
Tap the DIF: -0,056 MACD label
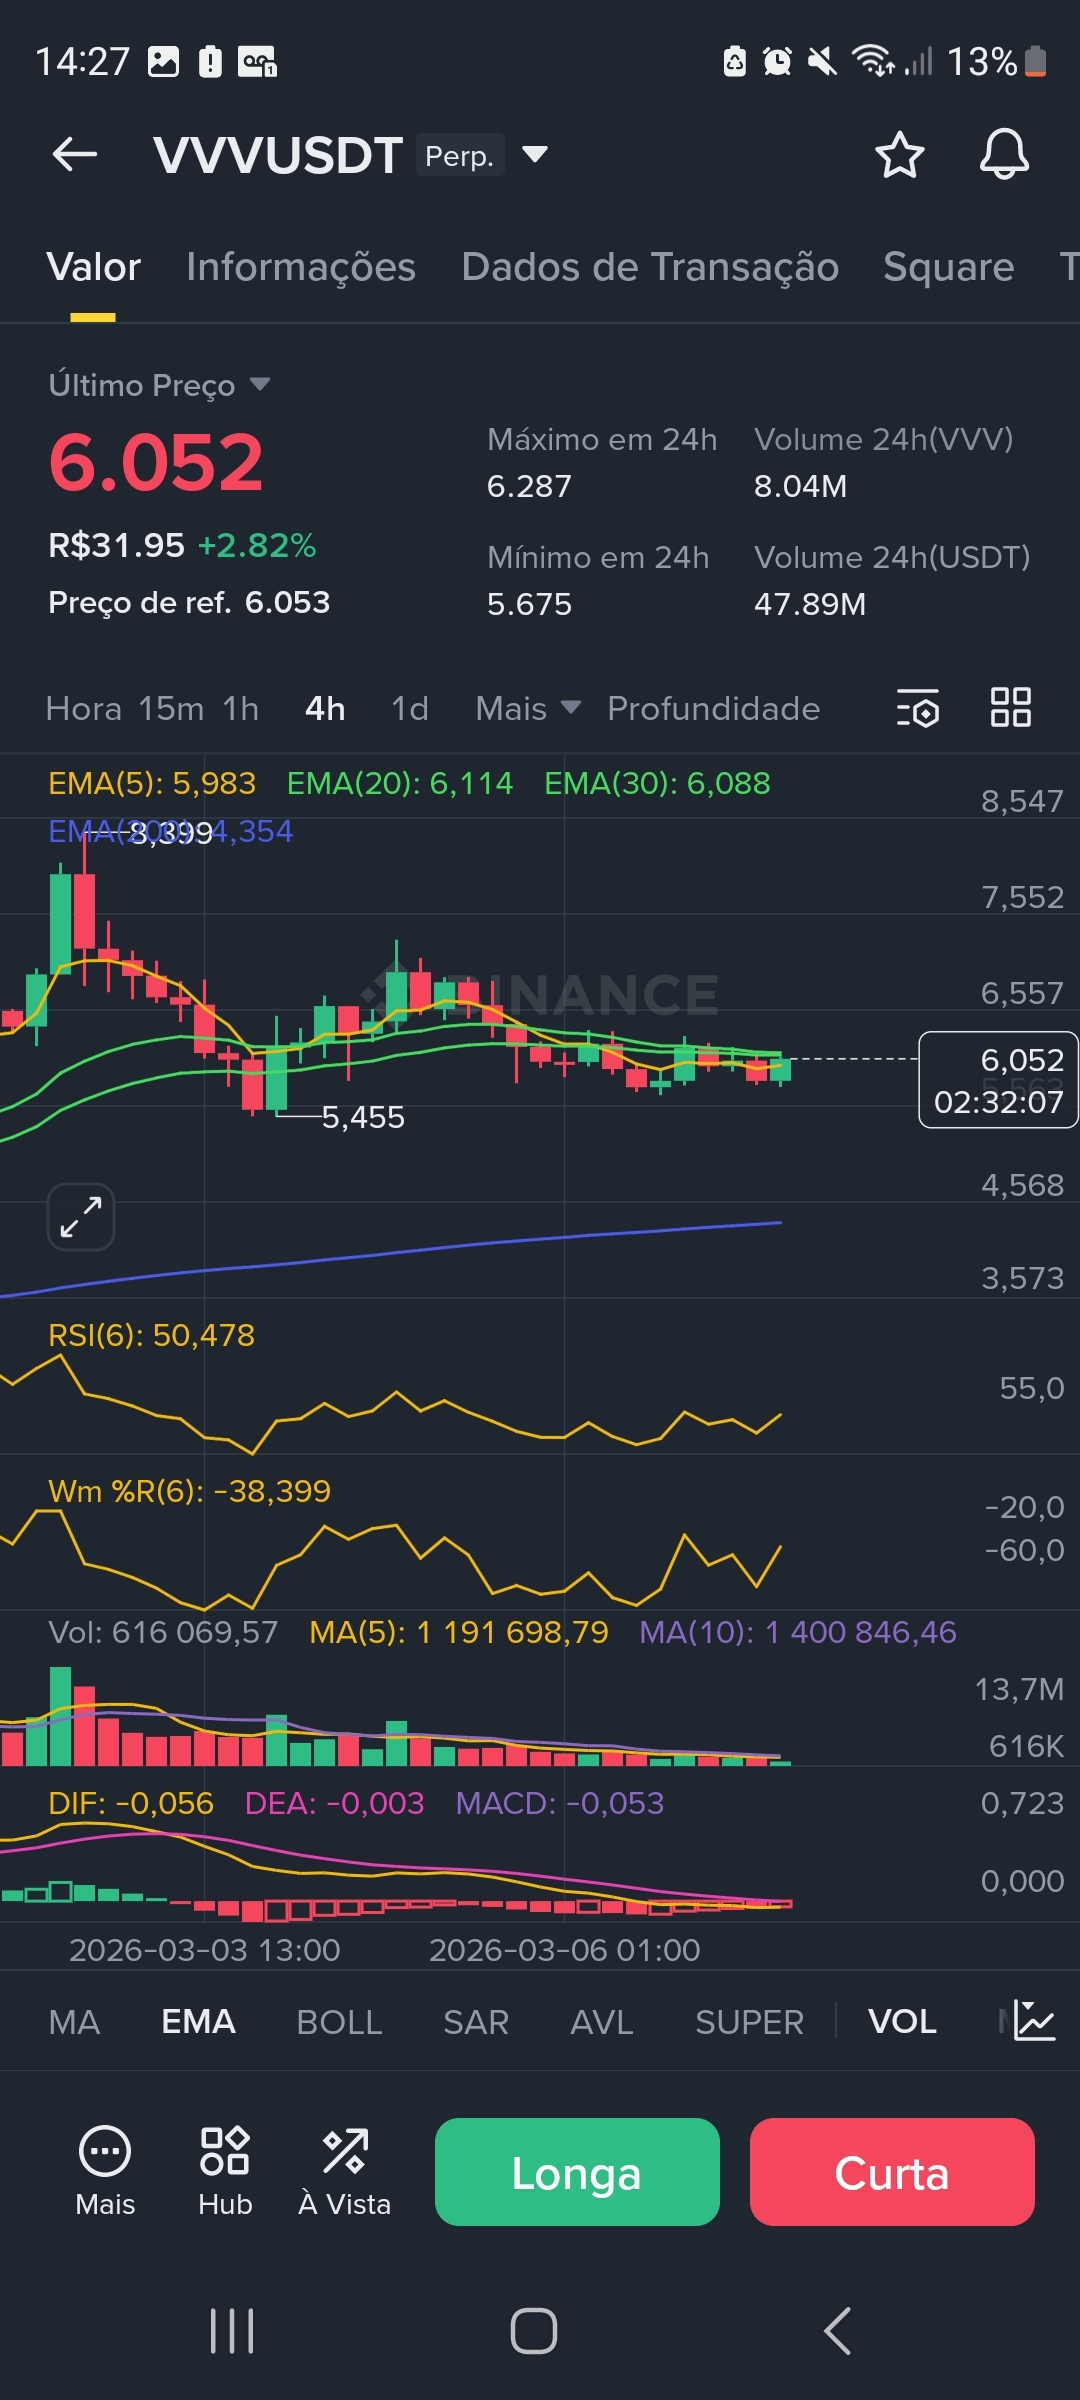click(131, 1803)
